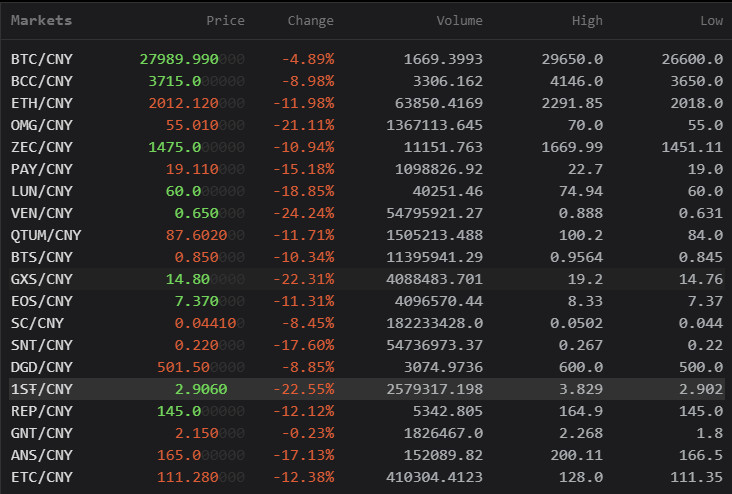Click the High column header

coord(587,20)
